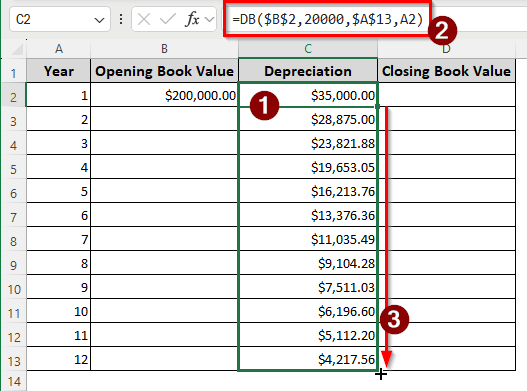
Task: Select the $16,213.76 depreciation cell
Action: pyautogui.click(x=308, y=191)
